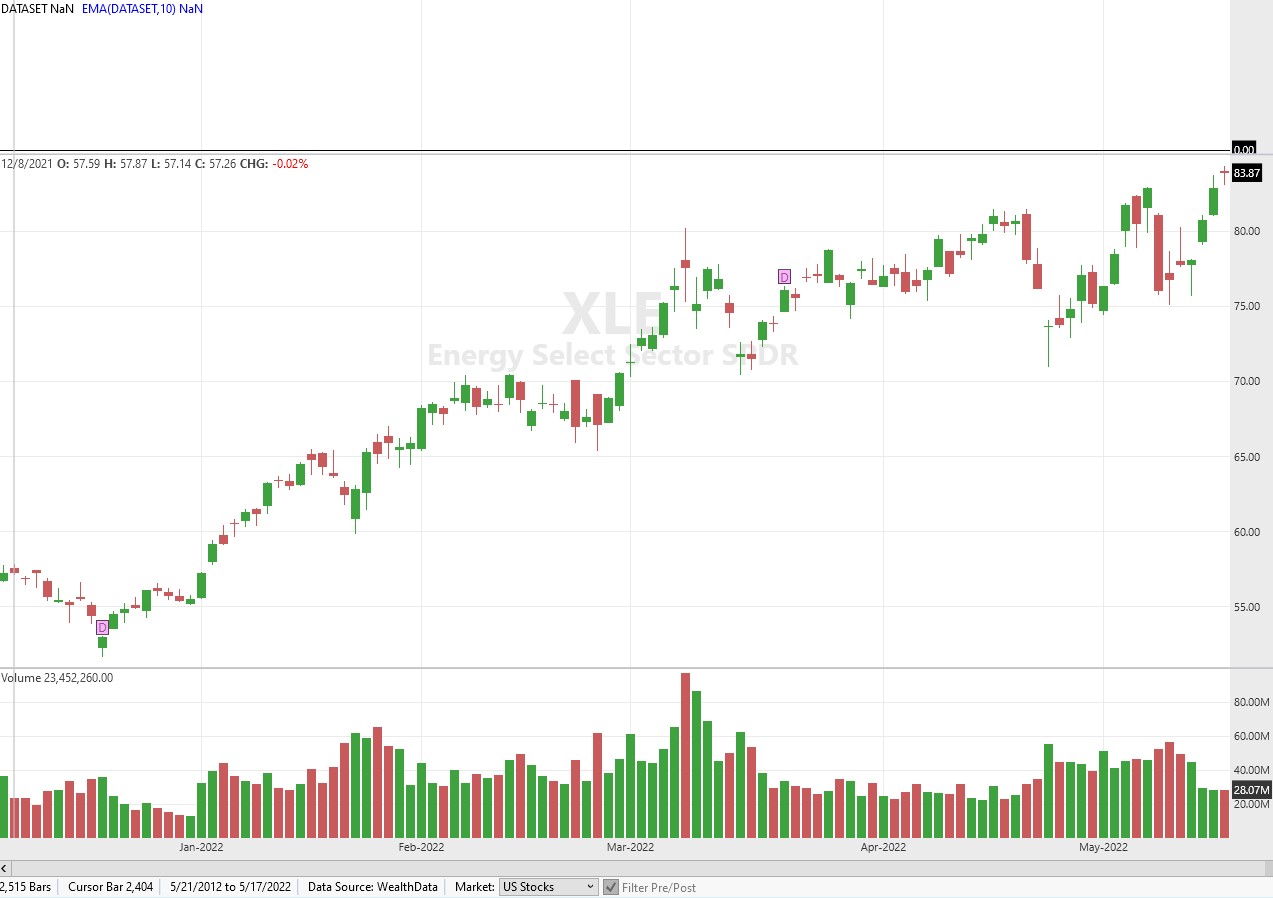Click the dividend marker in late March
This screenshot has width=1273, height=898.
(784, 276)
